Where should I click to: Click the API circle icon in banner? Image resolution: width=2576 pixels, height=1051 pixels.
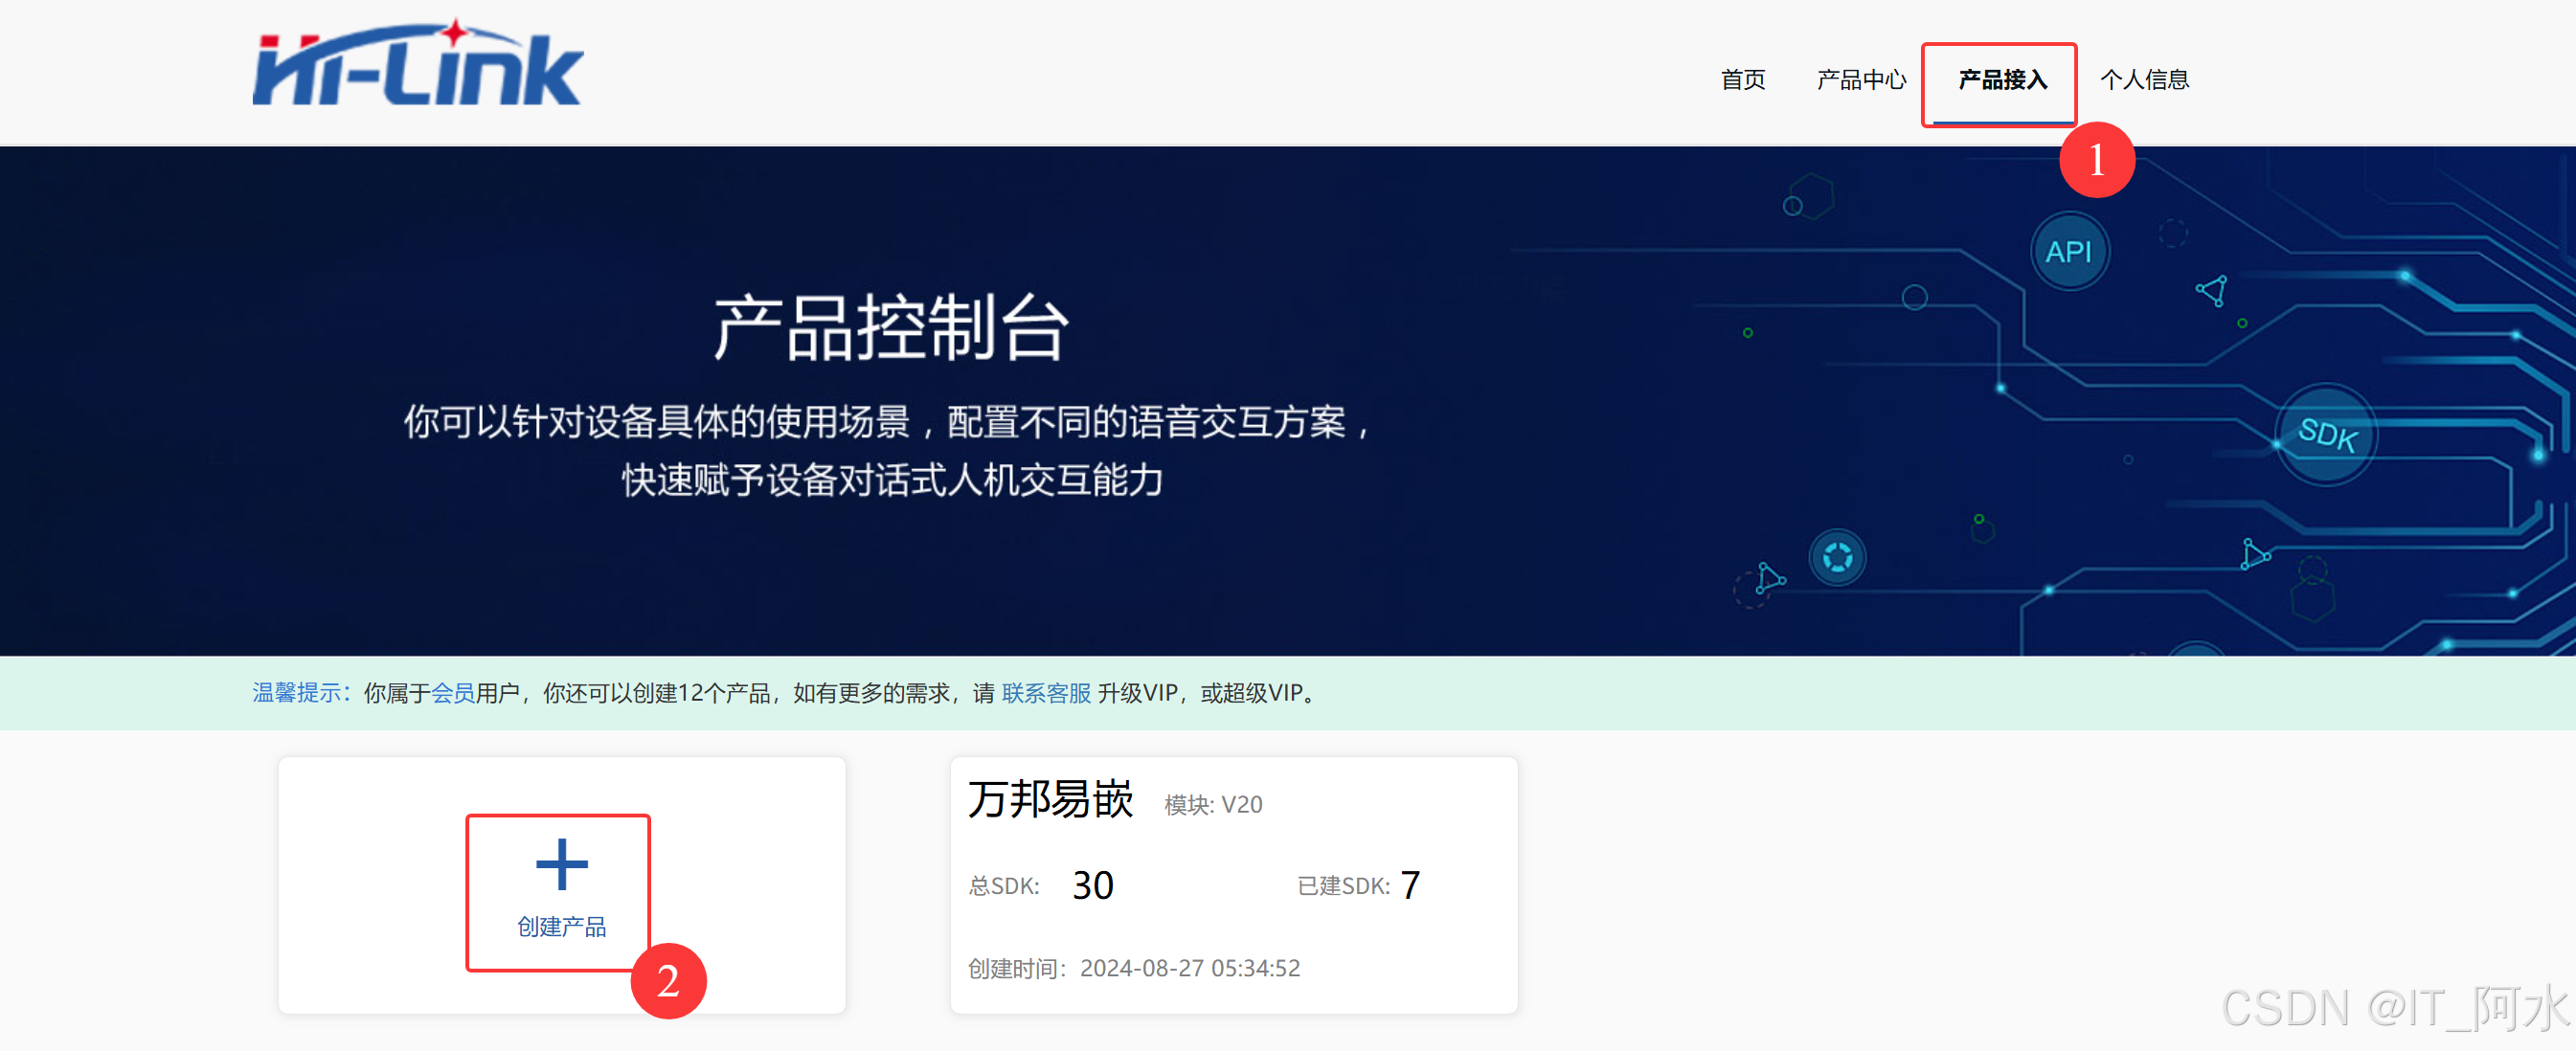pyautogui.click(x=2068, y=252)
